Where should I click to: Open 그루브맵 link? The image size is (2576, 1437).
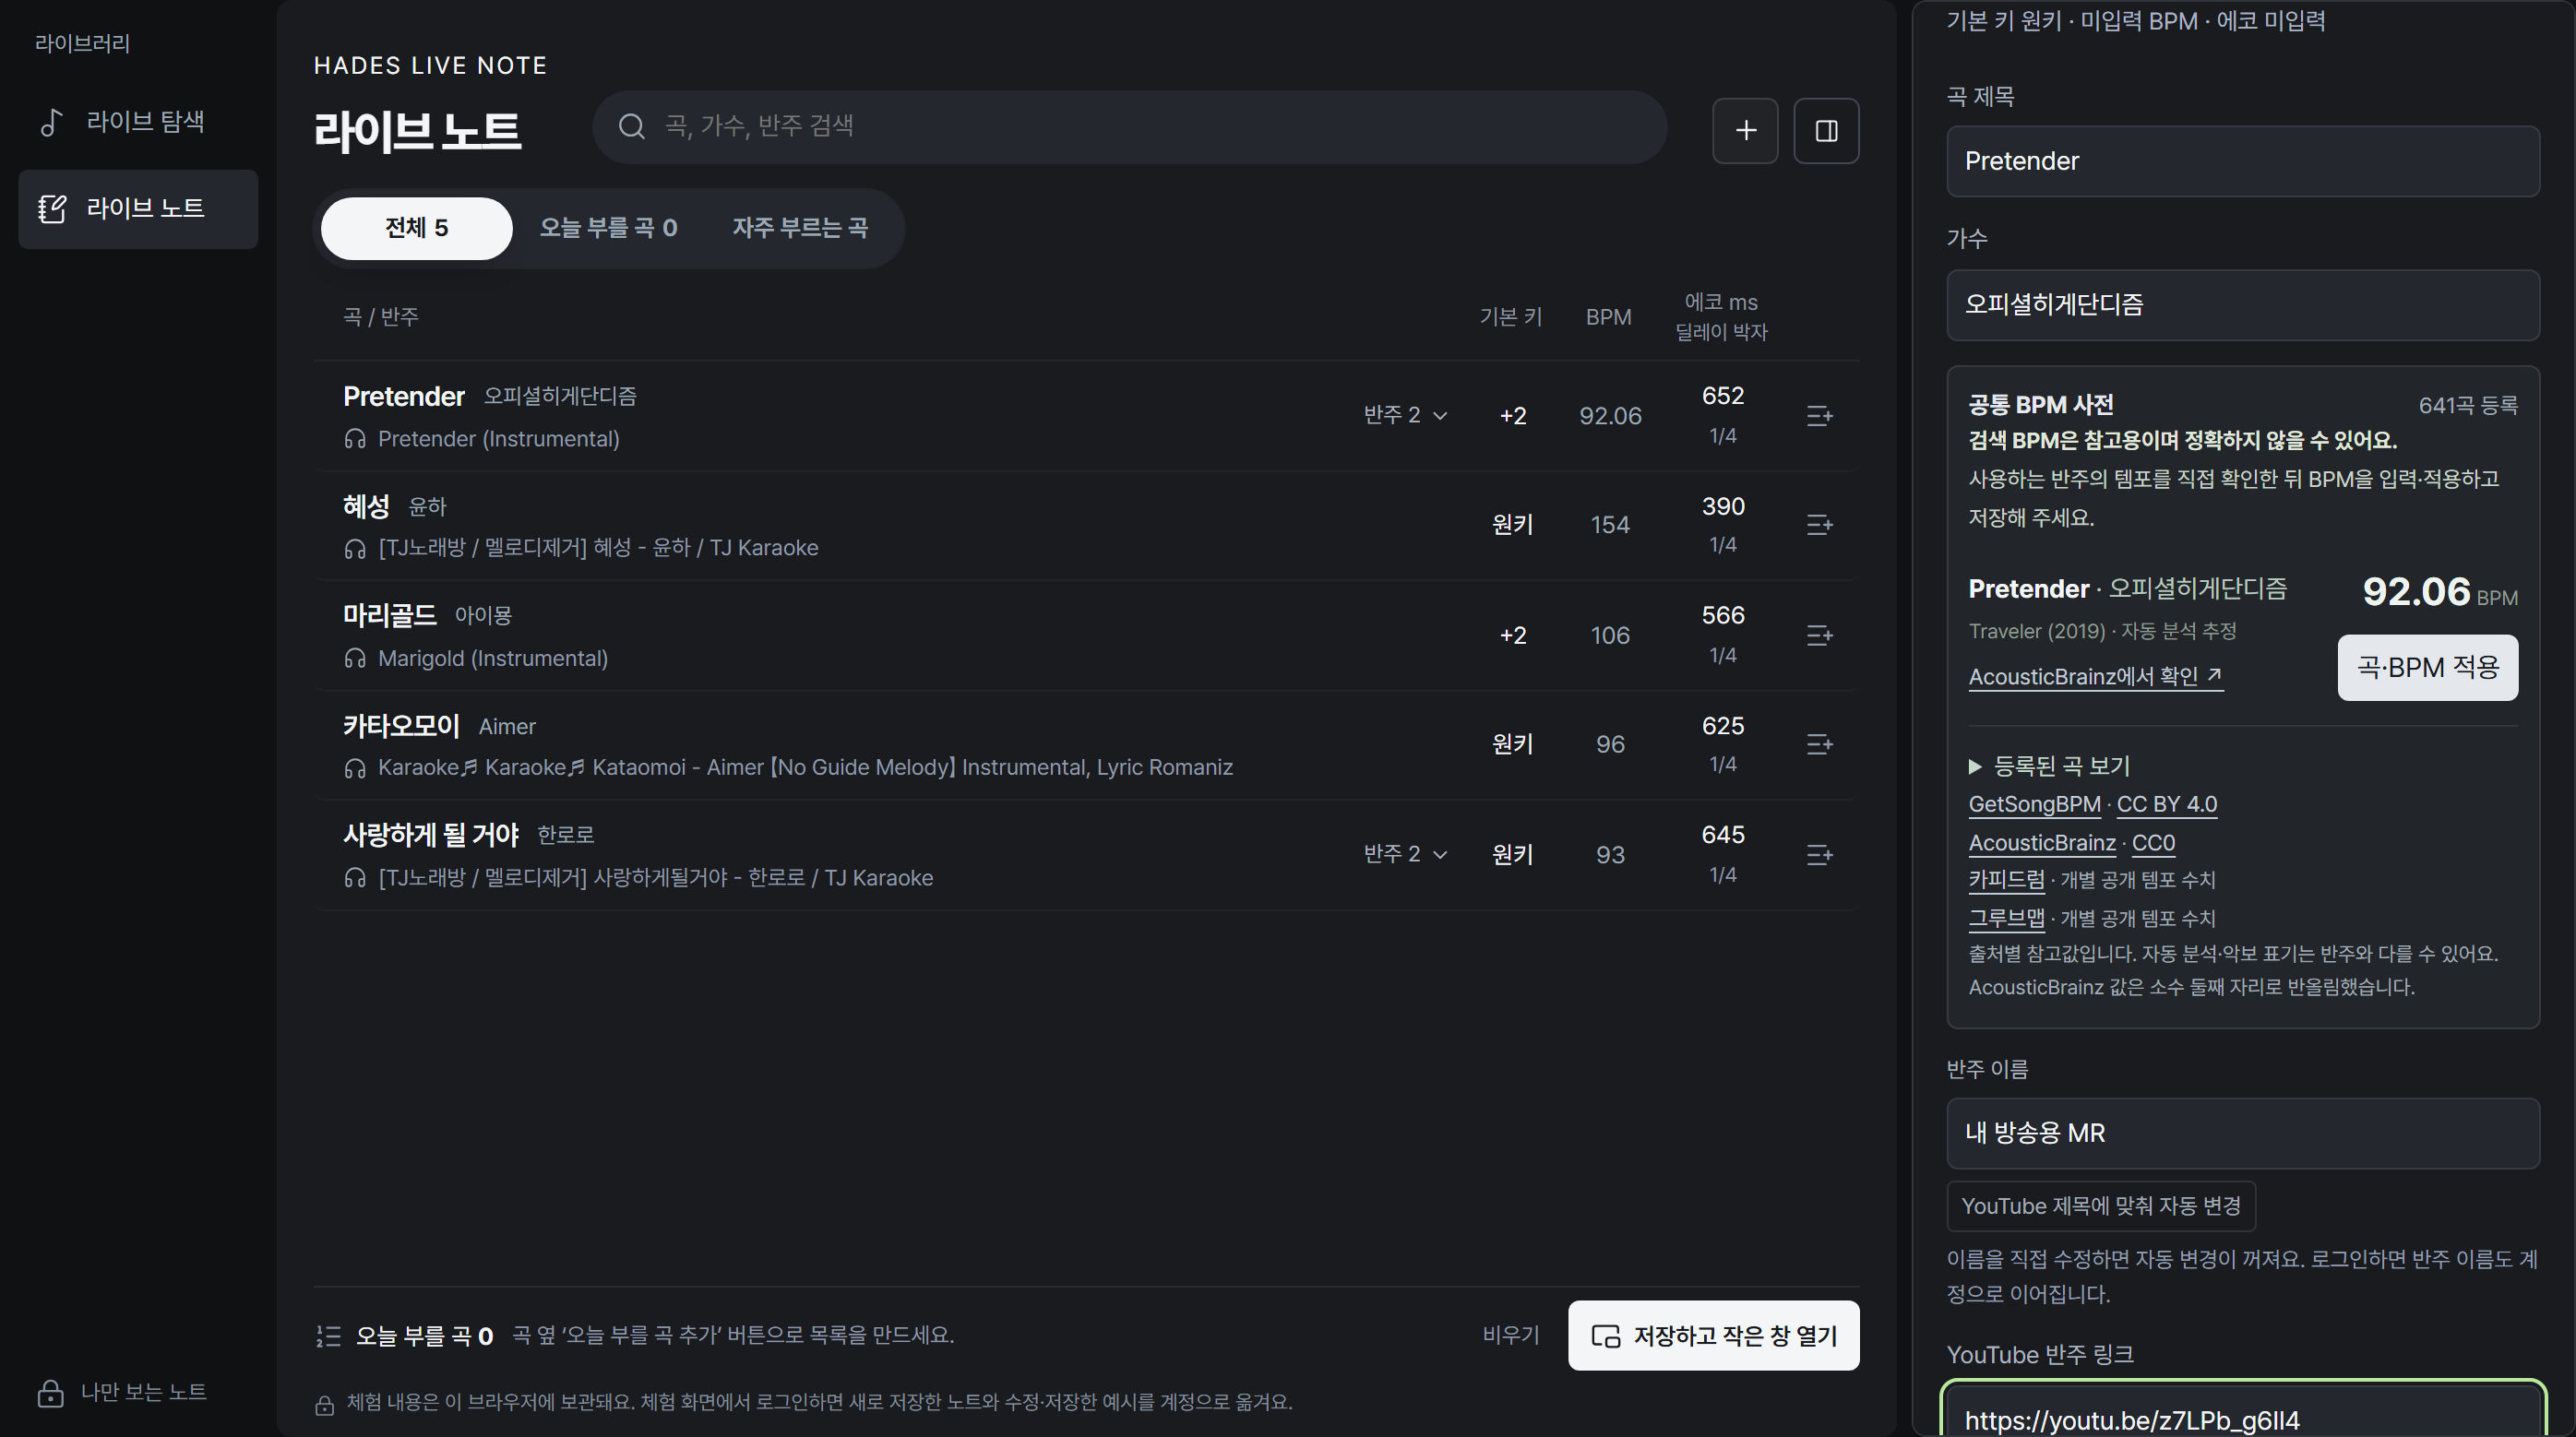click(x=2006, y=918)
